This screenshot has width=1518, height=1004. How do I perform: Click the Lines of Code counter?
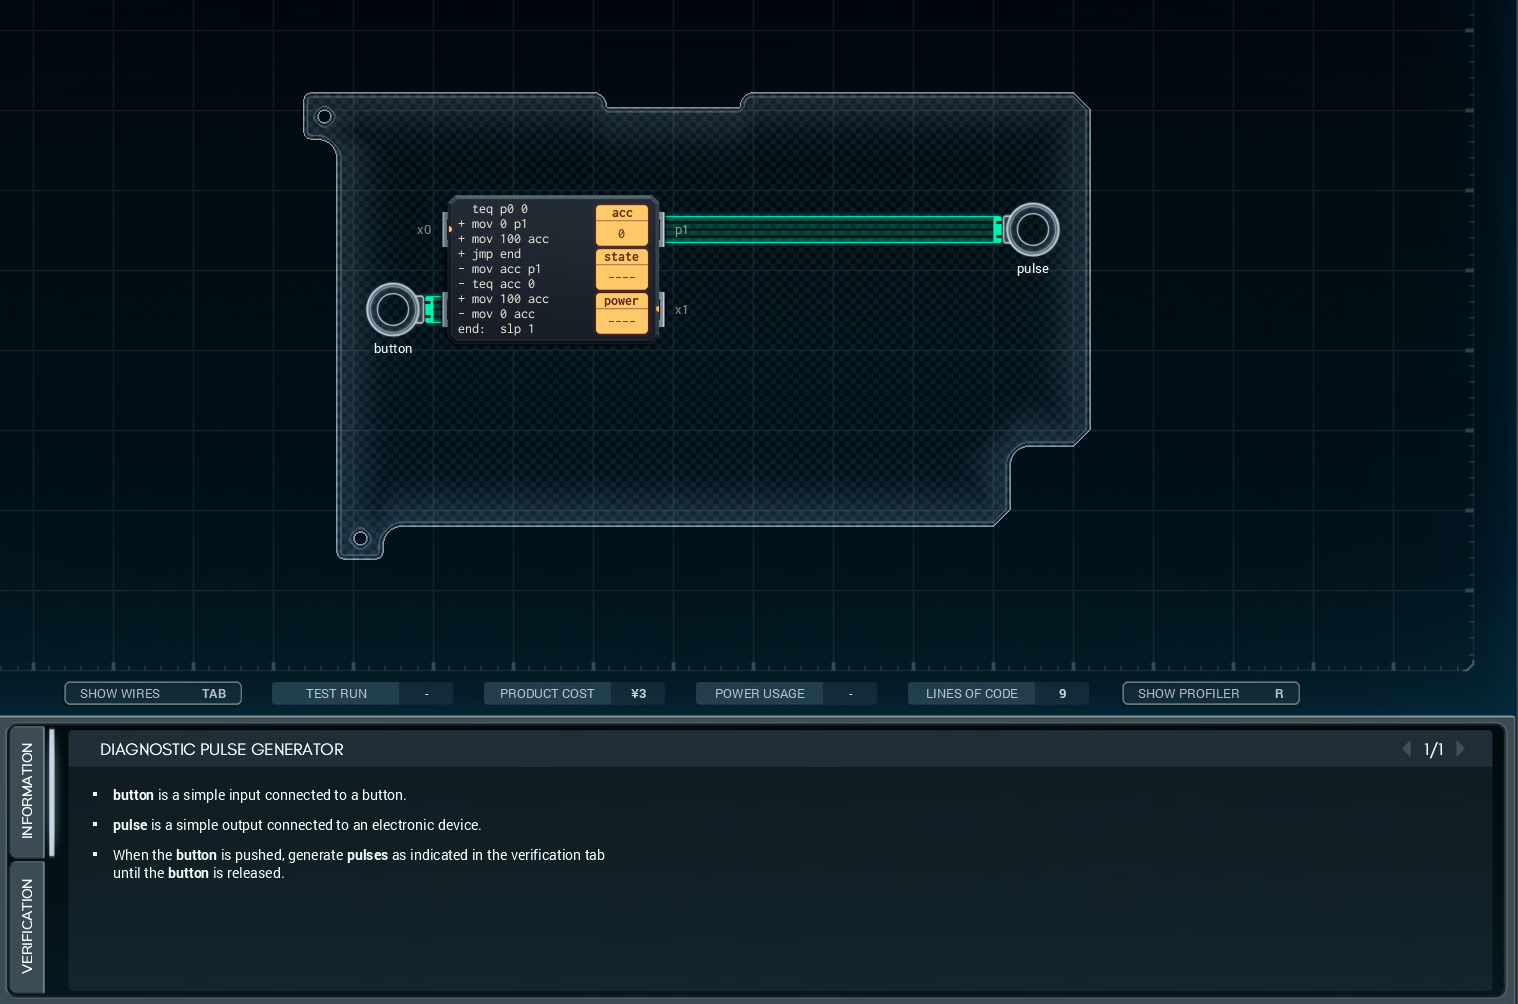point(997,693)
